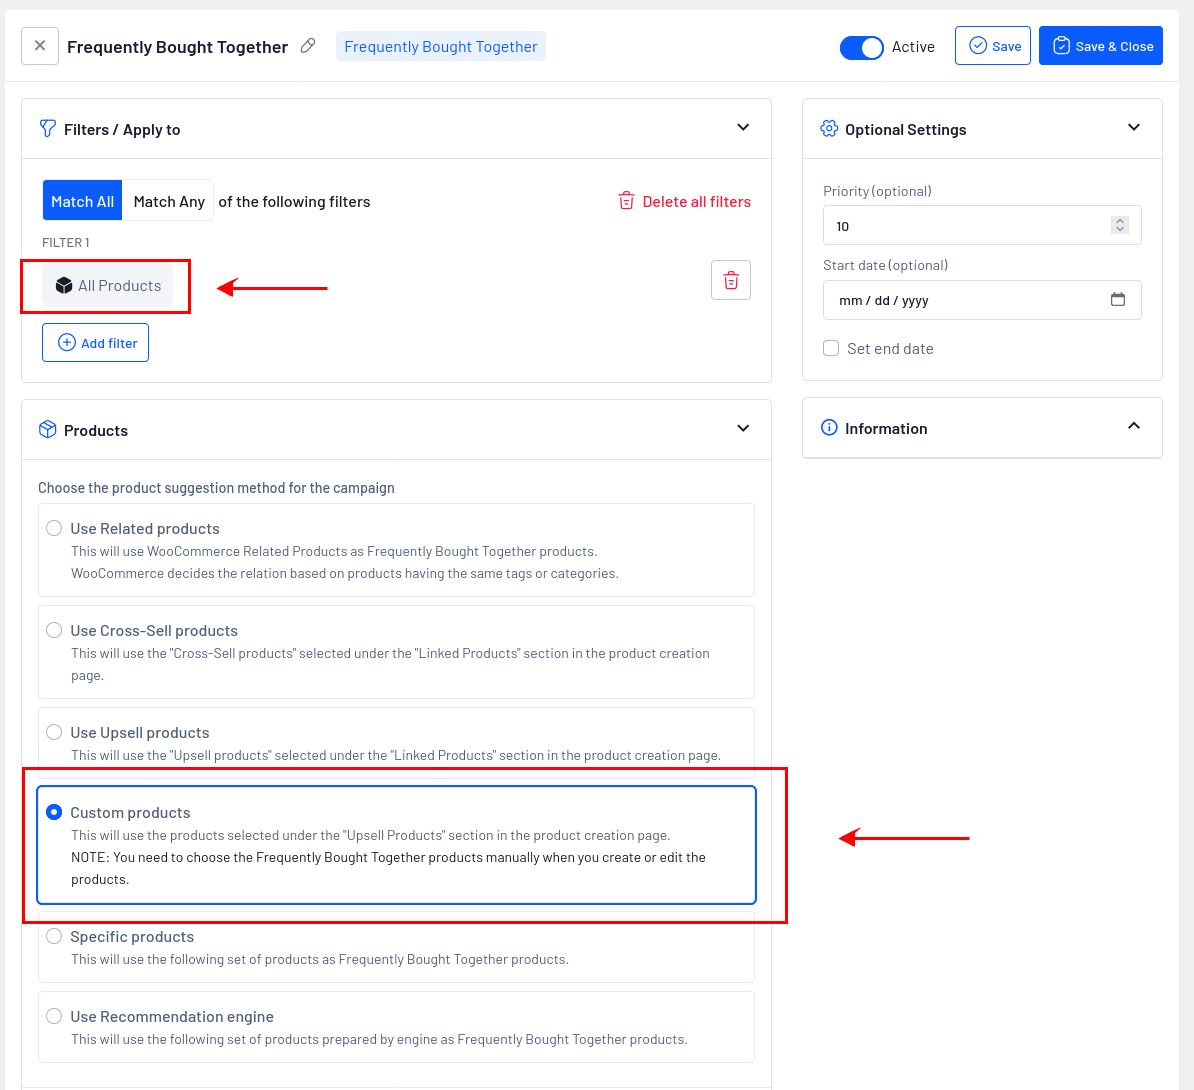
Task: Switch to Match Any filter mode
Action: pos(169,201)
